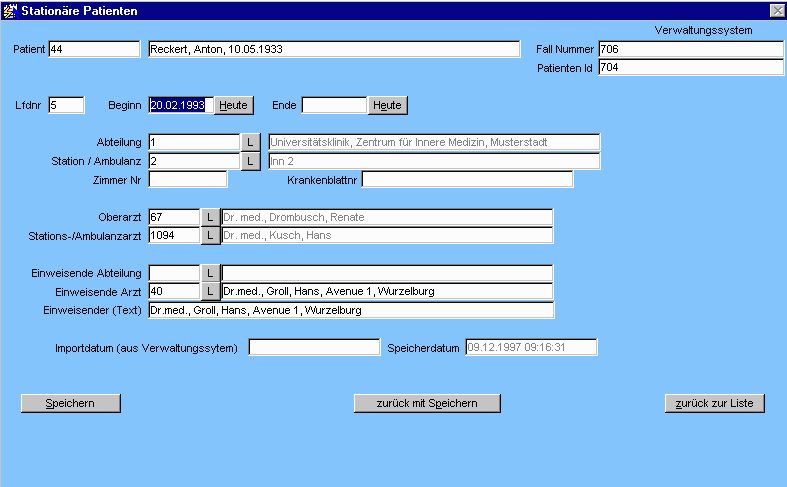787x487 pixels.
Task: Open lookup list for Abteilung
Action: pos(251,142)
